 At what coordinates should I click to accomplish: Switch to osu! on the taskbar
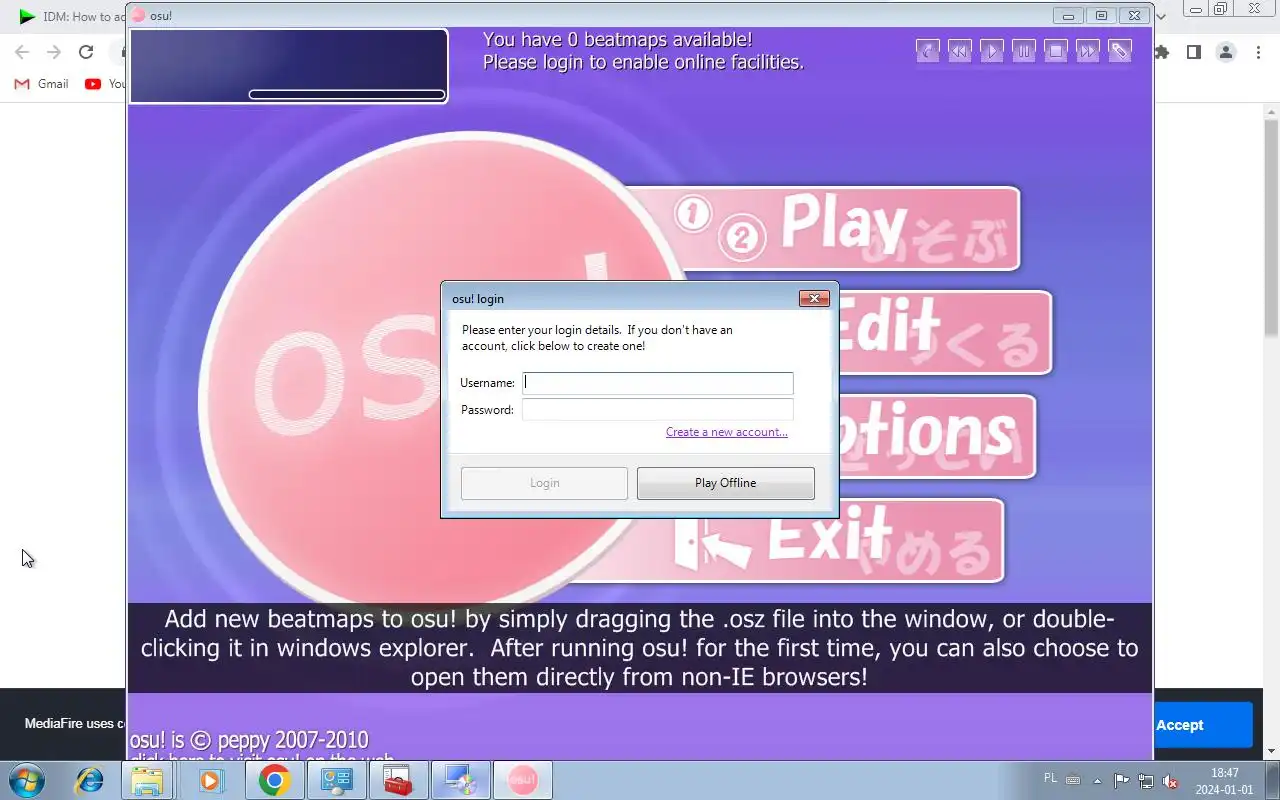522,780
